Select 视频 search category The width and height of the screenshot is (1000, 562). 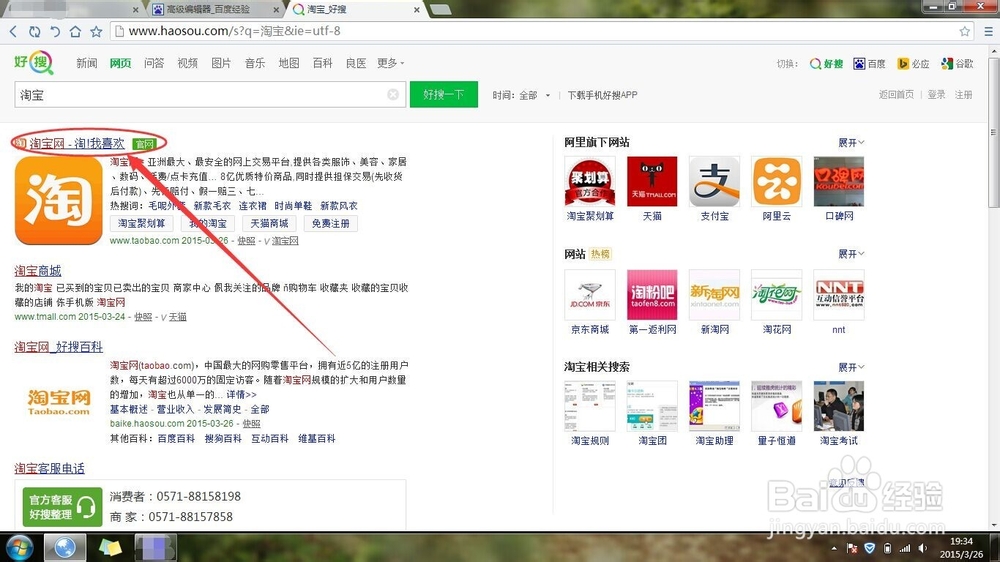188,63
